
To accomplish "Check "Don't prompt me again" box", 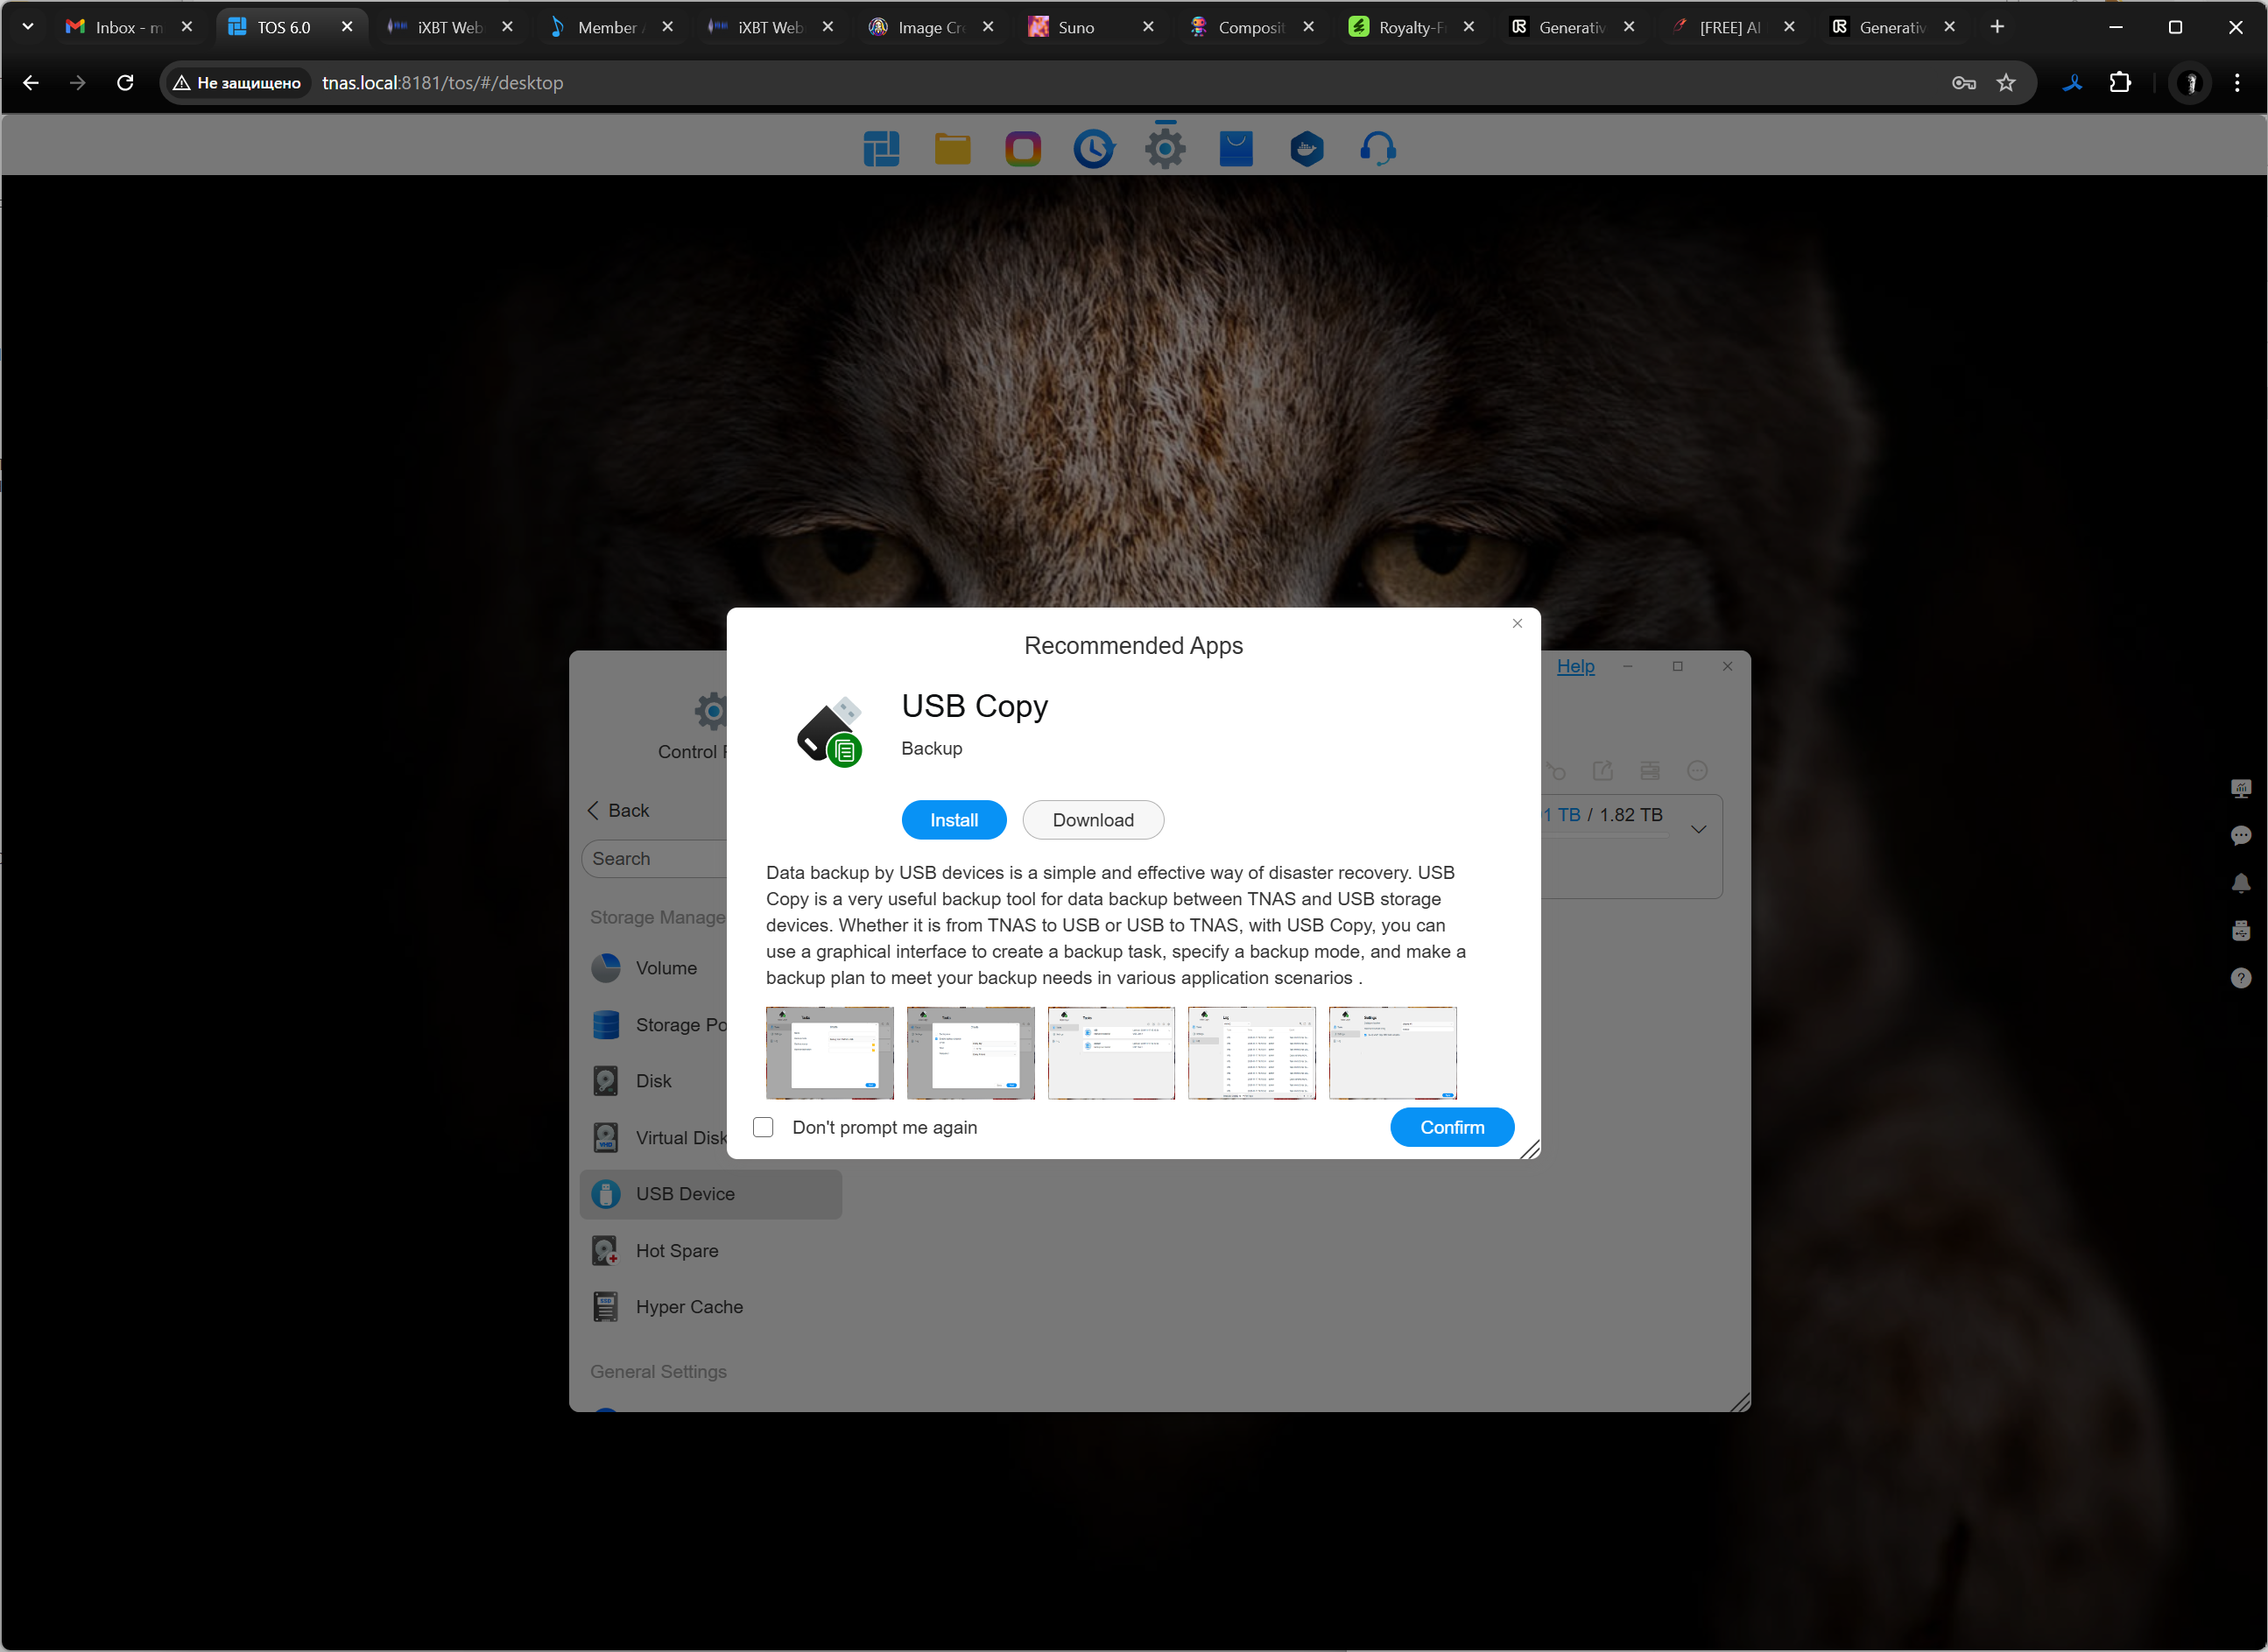I will 764,1127.
